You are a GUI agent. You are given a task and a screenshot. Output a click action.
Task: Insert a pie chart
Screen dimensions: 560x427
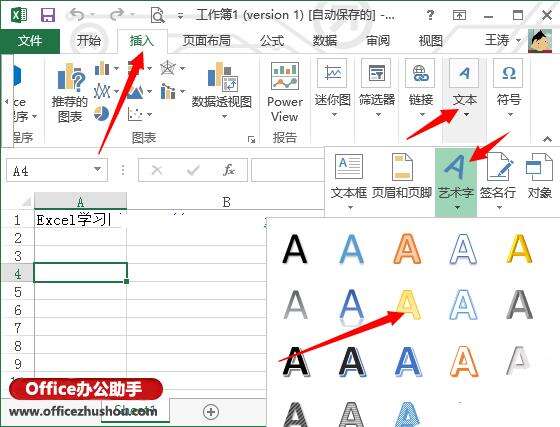pos(102,114)
